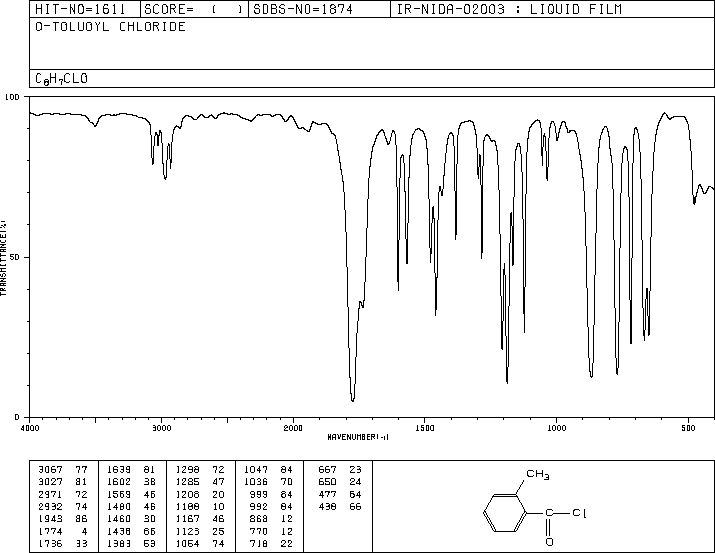The height and width of the screenshot is (553, 715).
Task: Click the 1000 wavenumber axis label
Action: 556,428
